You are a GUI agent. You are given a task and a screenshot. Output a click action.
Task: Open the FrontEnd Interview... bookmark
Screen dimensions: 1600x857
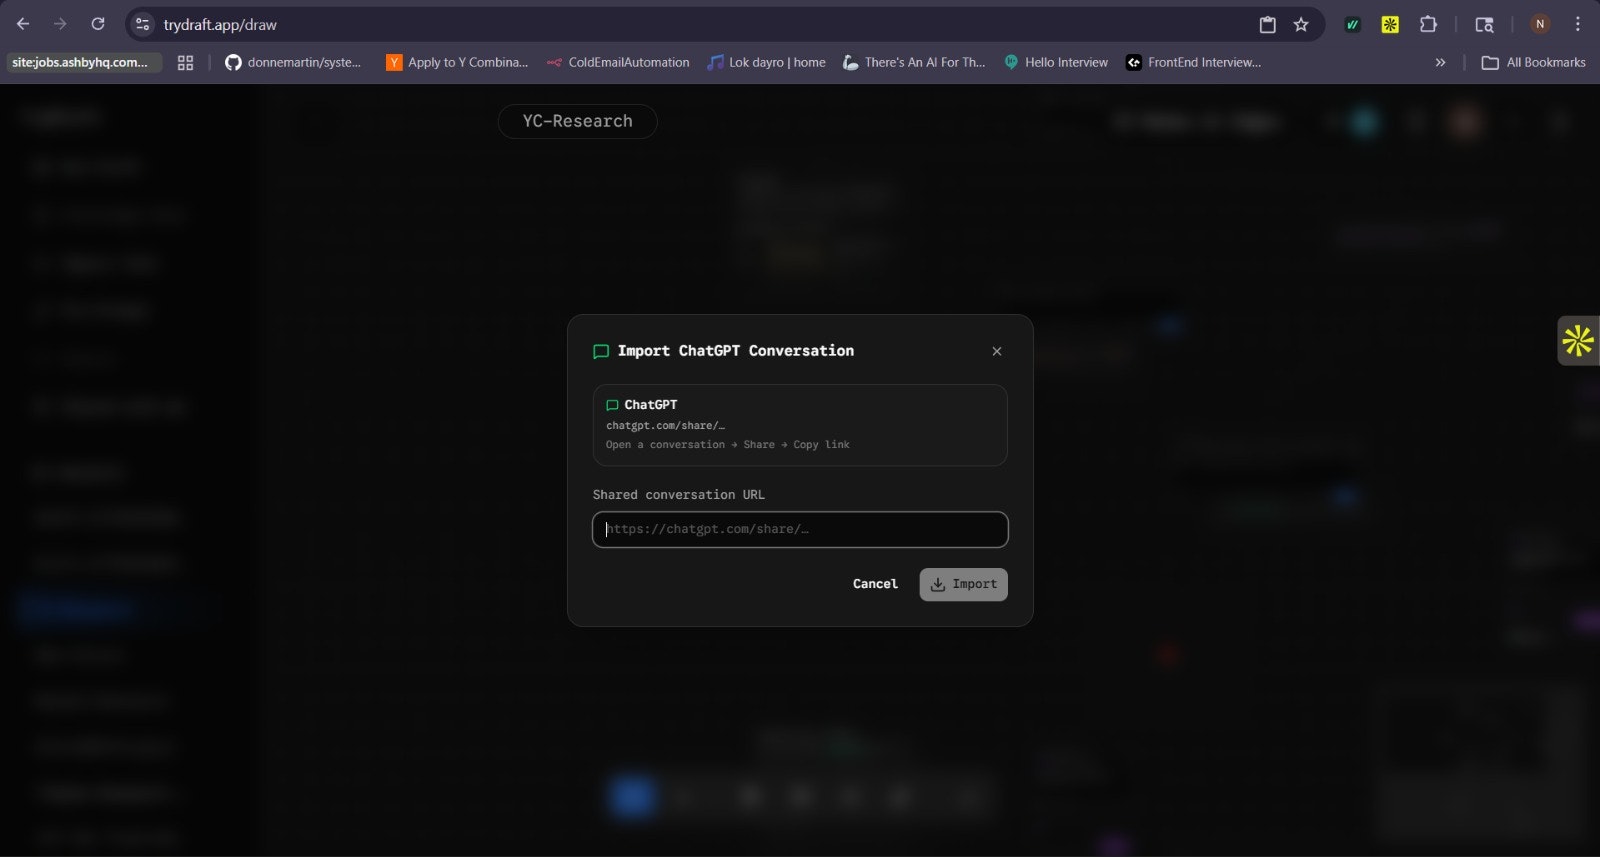point(1194,62)
